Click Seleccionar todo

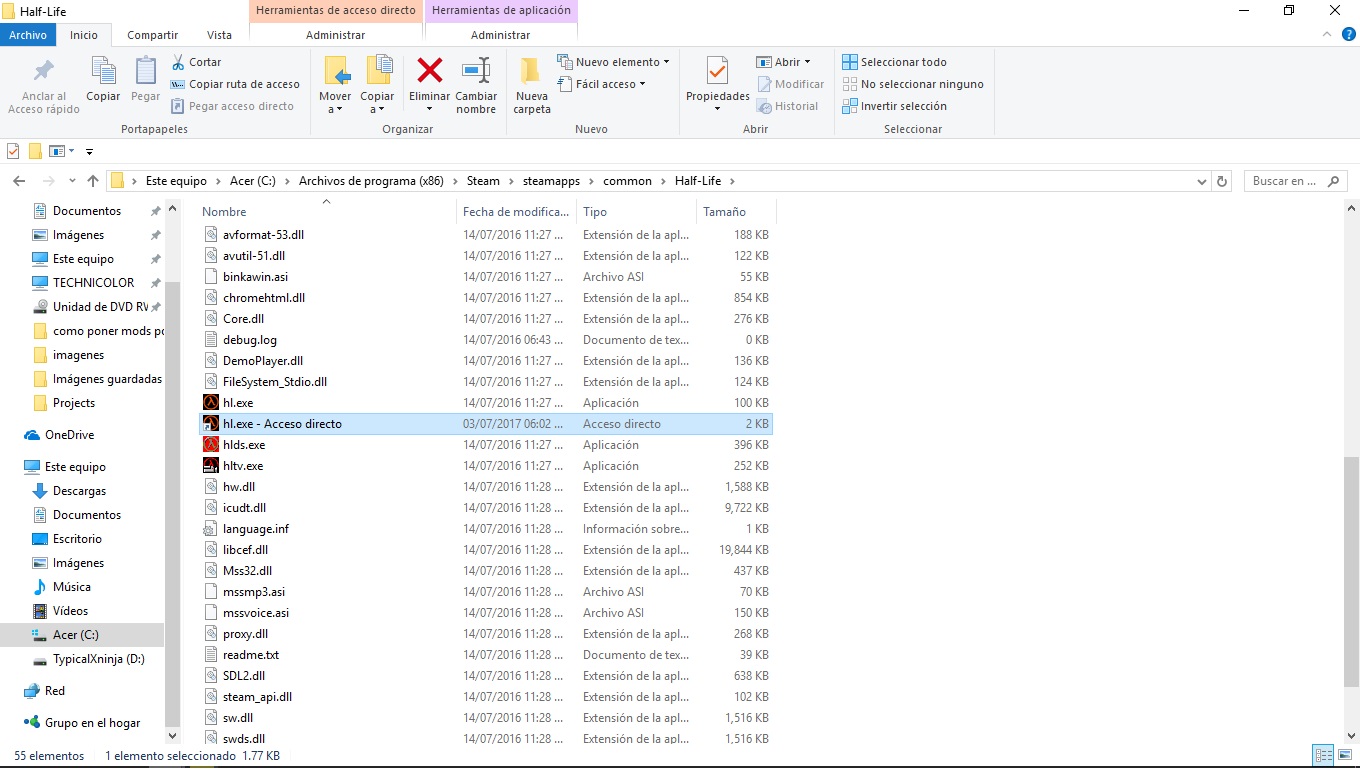coord(895,62)
